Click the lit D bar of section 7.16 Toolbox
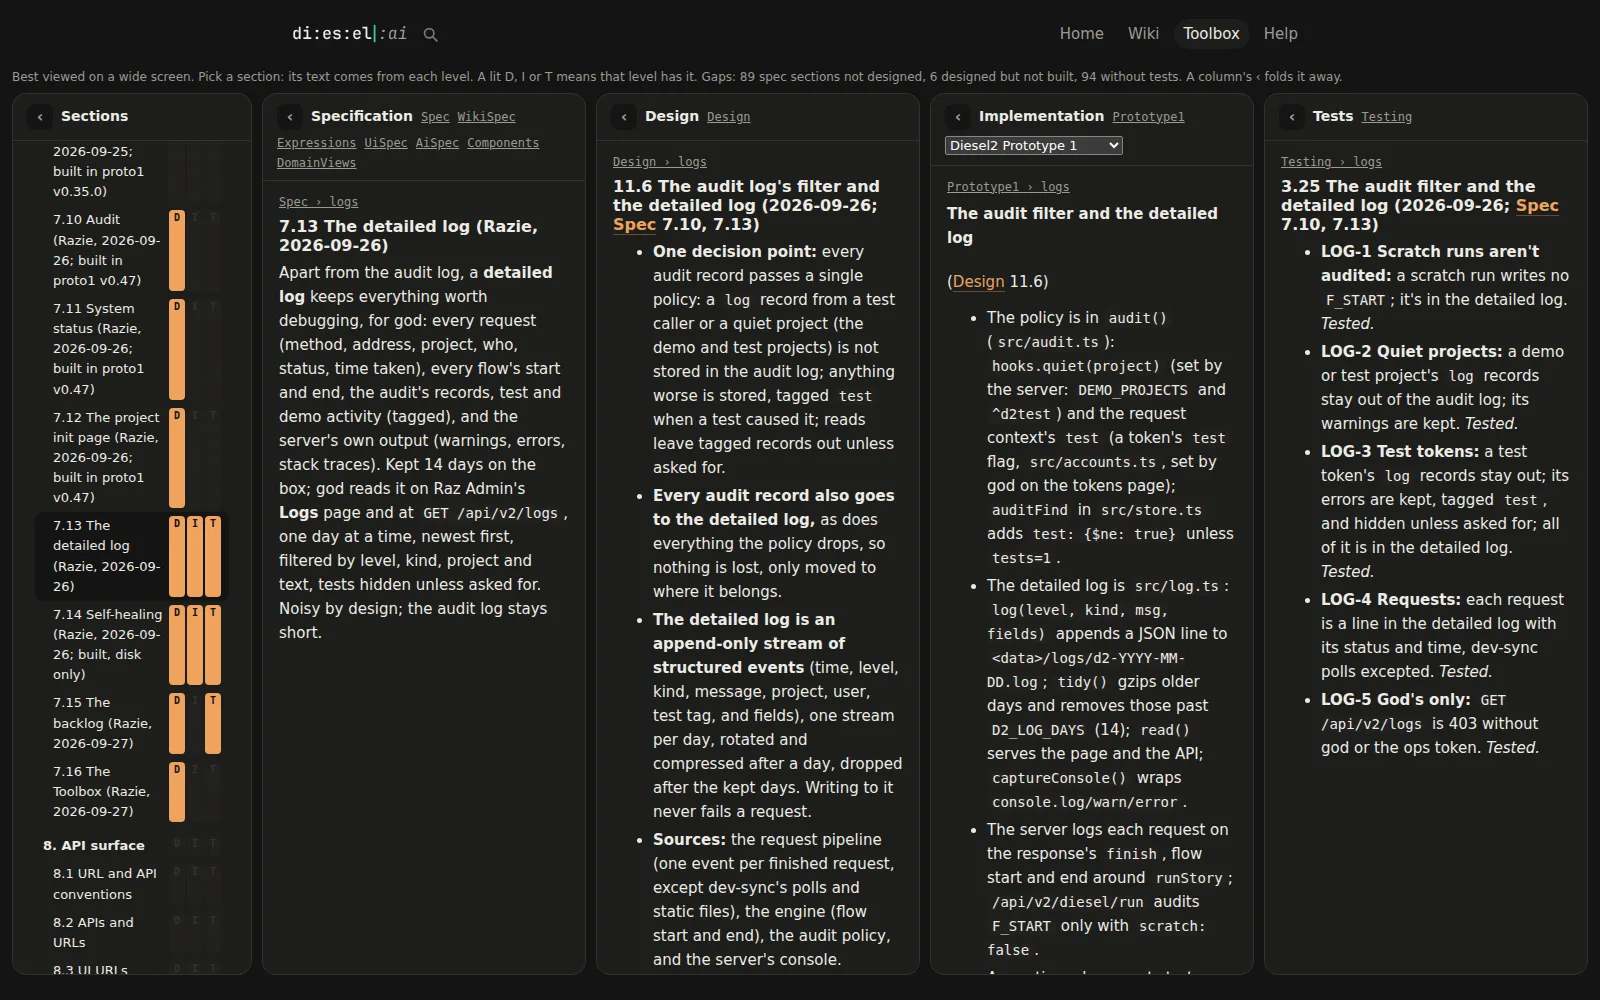Viewport: 1600px width, 1000px height. click(x=177, y=791)
